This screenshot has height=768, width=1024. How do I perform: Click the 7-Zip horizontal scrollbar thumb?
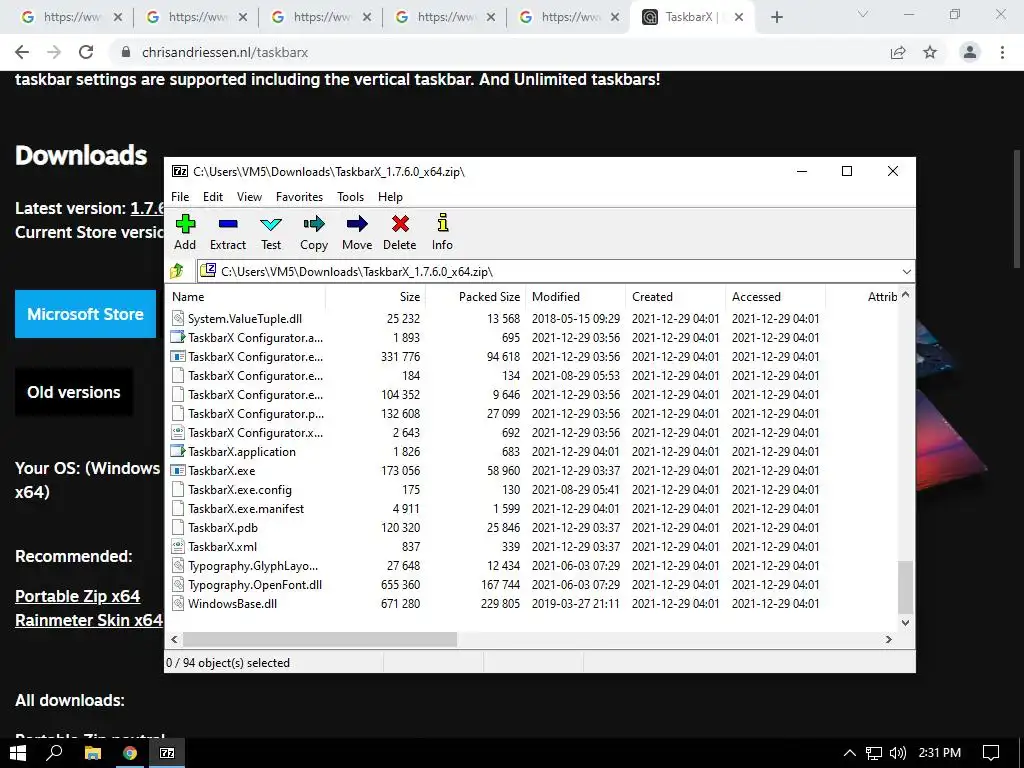coord(320,639)
